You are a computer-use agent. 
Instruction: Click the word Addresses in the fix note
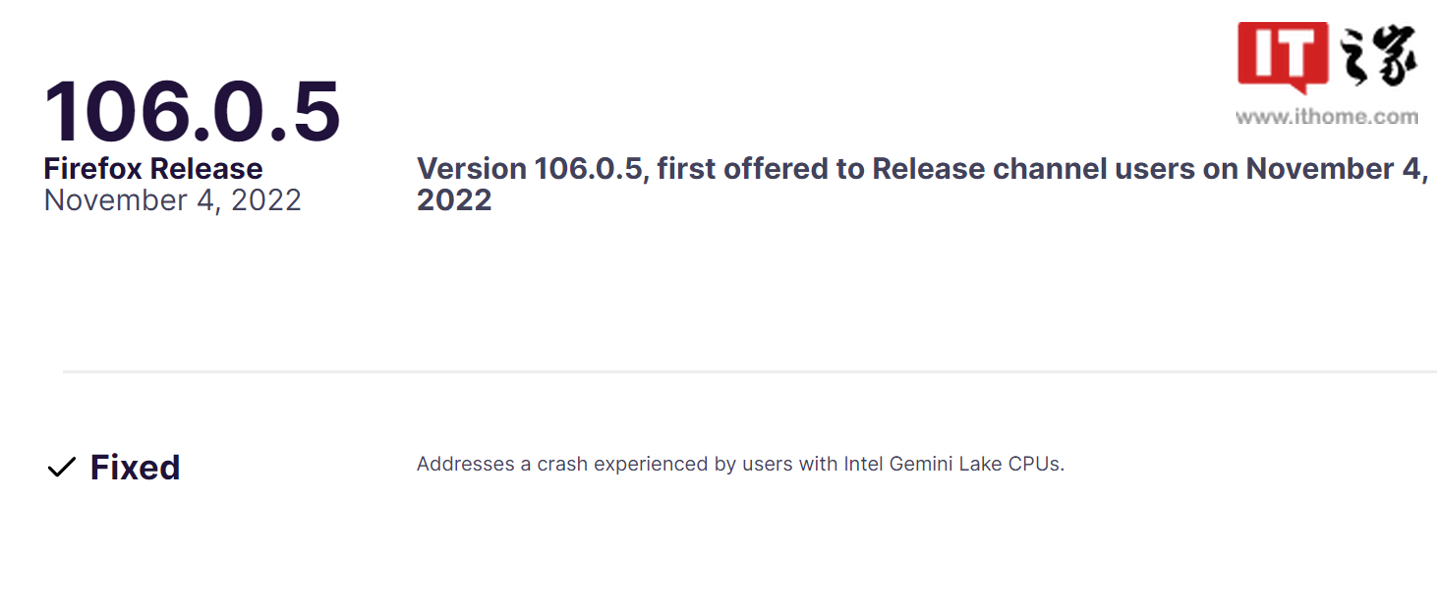coord(458,464)
